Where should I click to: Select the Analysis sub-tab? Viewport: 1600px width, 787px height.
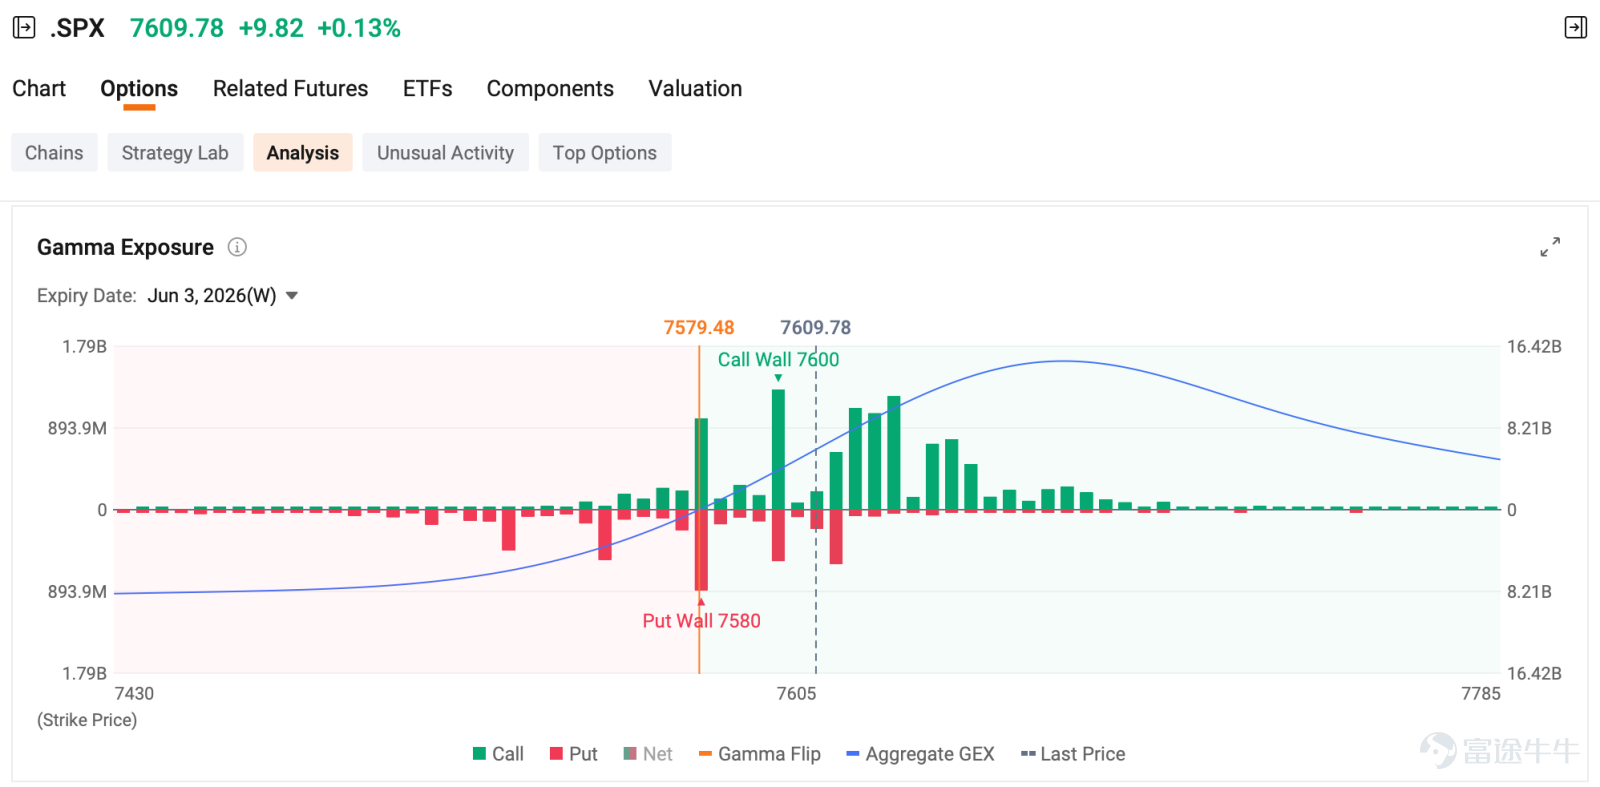(303, 153)
